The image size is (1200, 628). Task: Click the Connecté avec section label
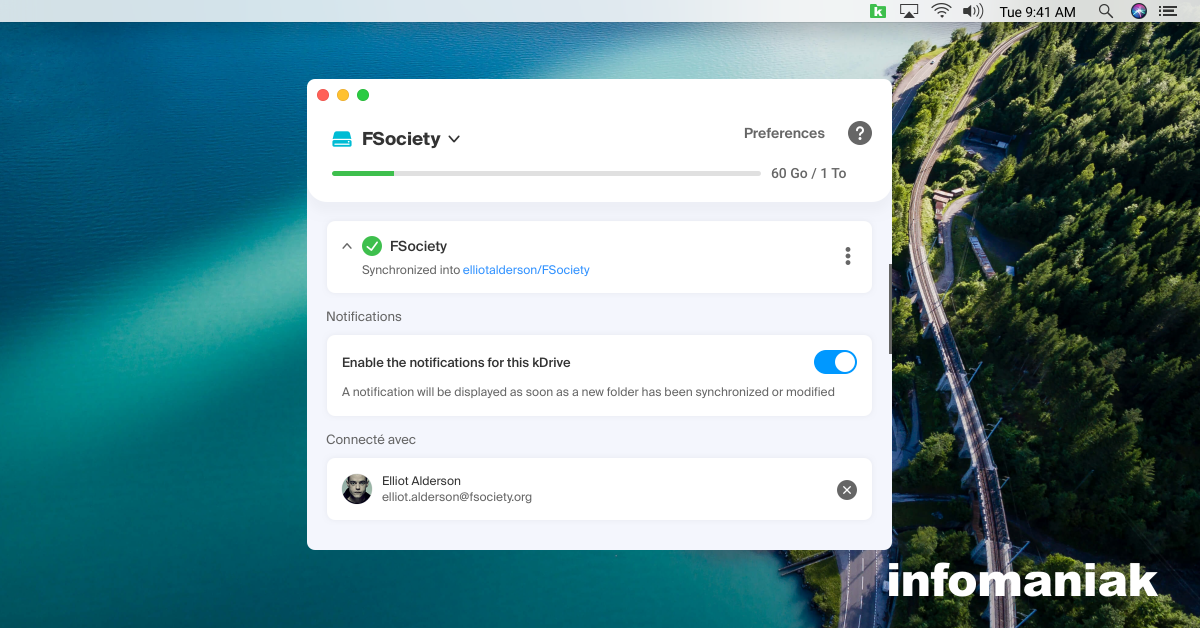tap(371, 440)
